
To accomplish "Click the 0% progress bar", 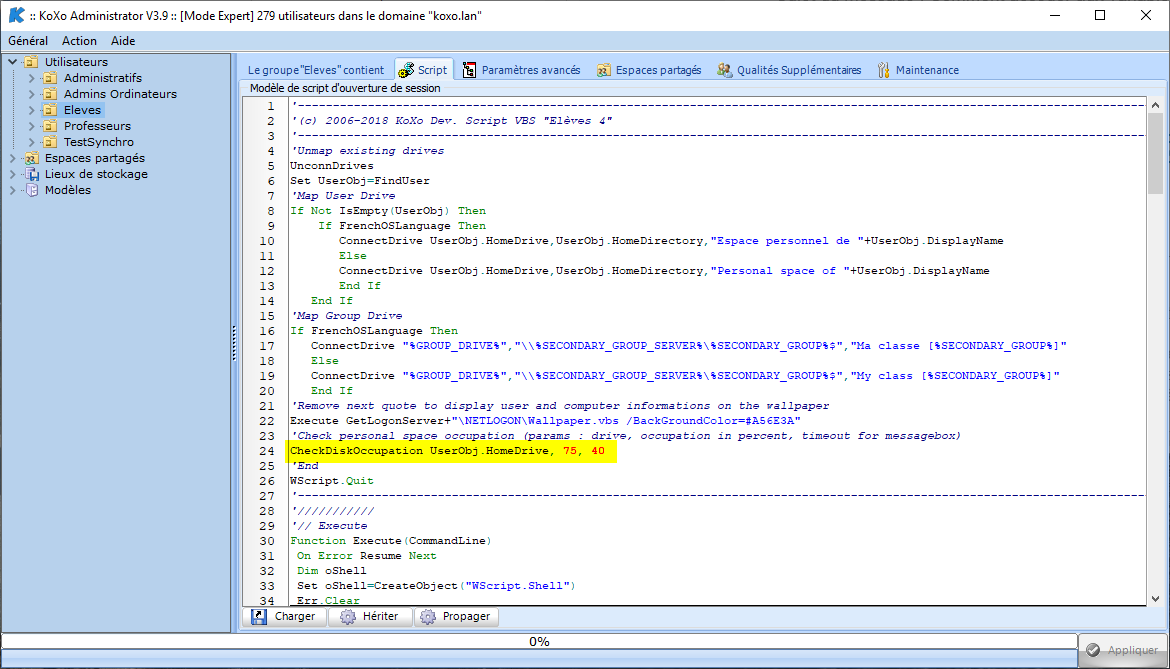I will [x=539, y=641].
